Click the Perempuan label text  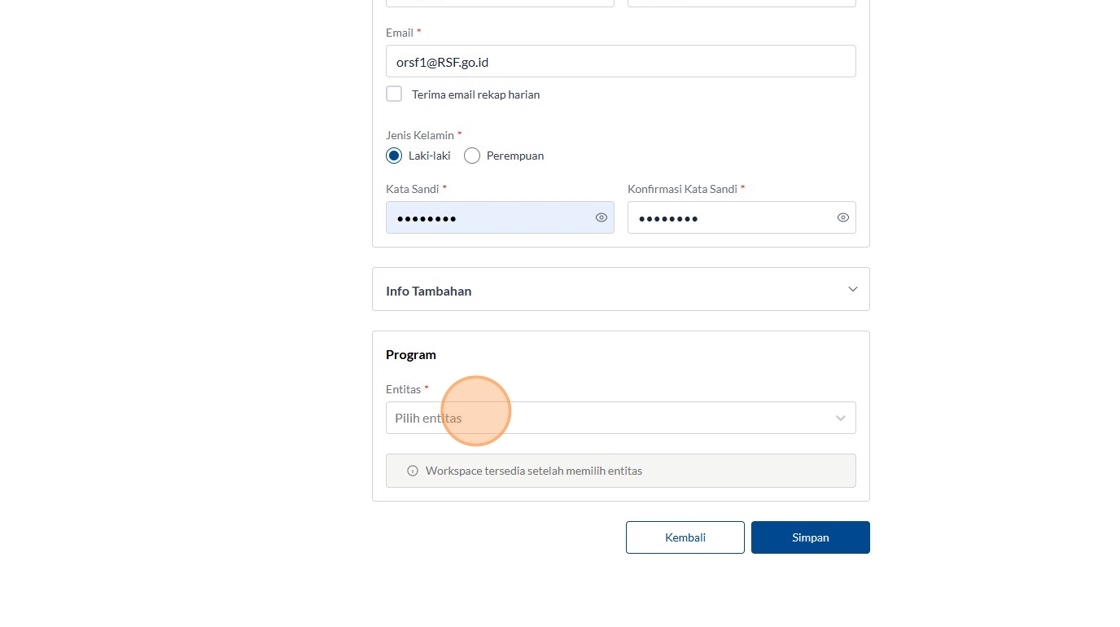(x=515, y=156)
